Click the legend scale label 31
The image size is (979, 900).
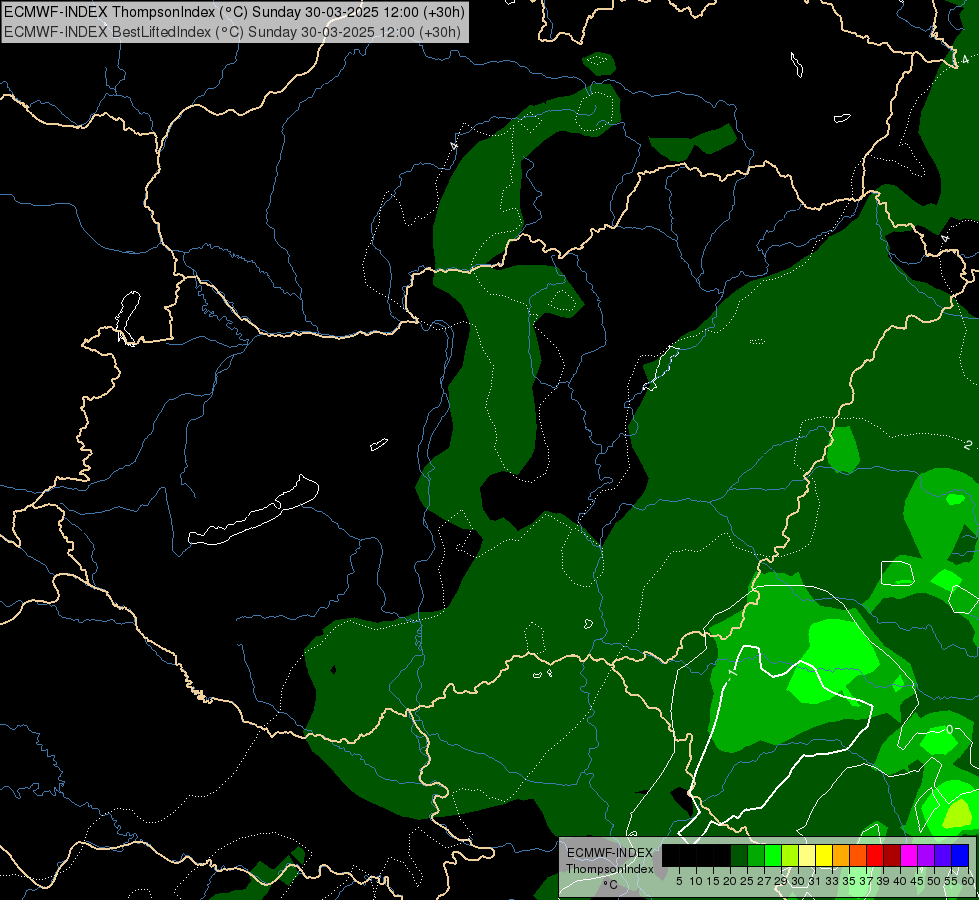(x=815, y=881)
